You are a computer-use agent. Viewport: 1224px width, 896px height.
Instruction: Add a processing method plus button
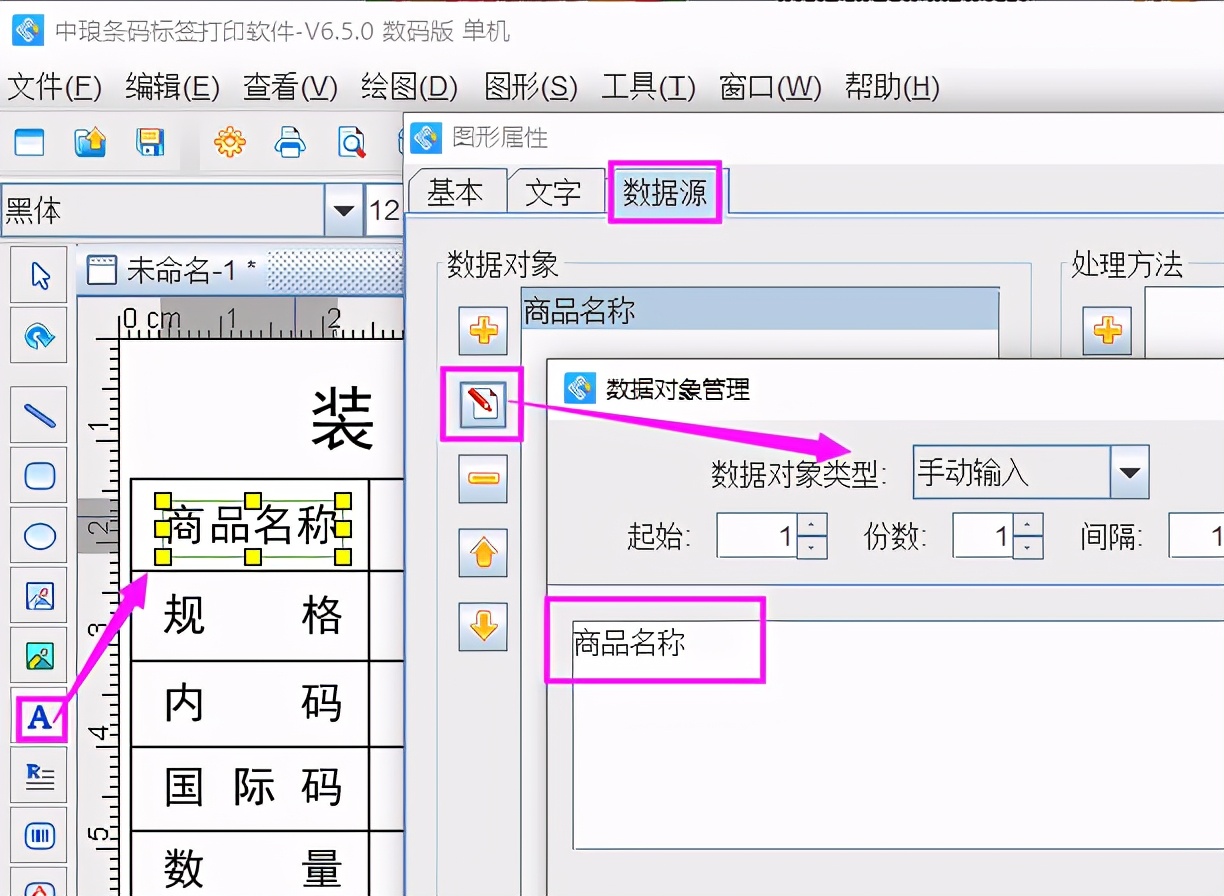point(1107,330)
